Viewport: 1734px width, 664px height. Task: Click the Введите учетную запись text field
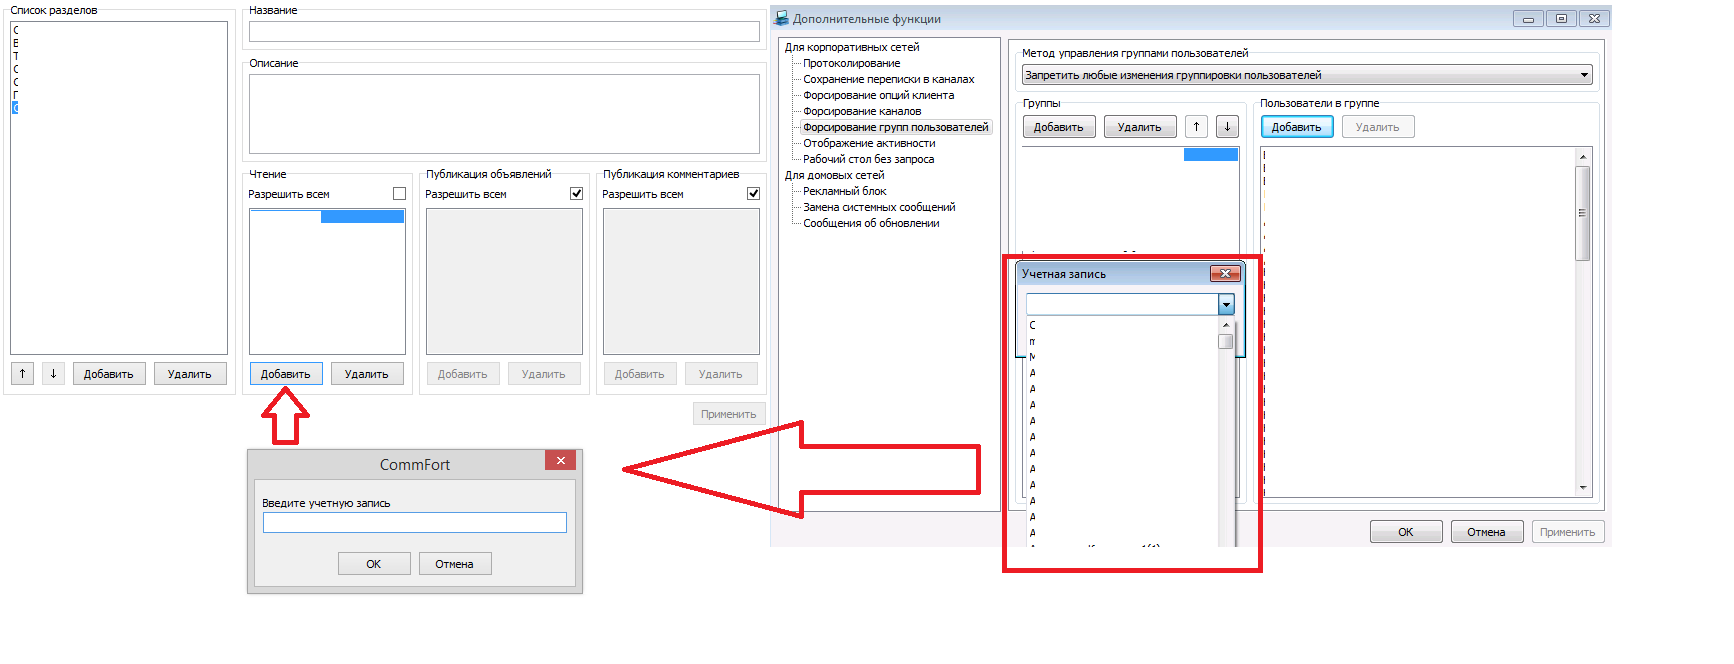tap(414, 523)
